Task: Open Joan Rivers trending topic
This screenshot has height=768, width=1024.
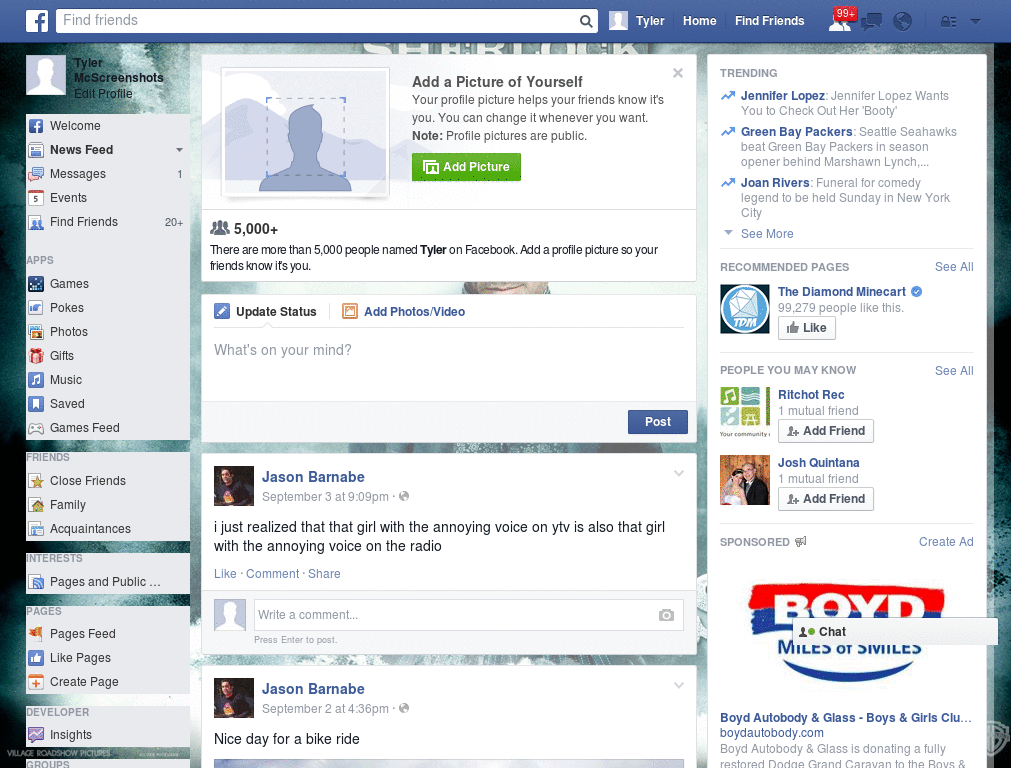Action: (x=775, y=183)
